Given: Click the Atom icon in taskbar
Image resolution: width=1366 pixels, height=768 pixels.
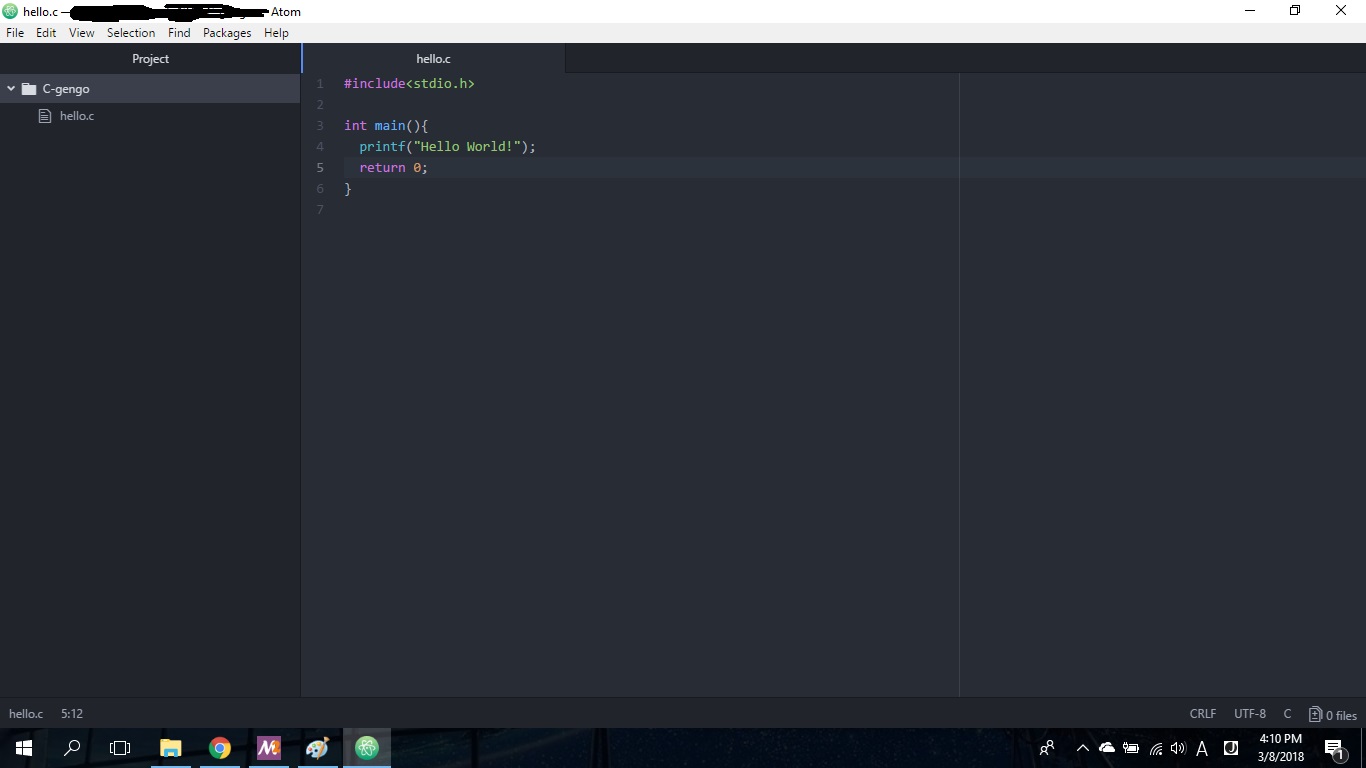Looking at the screenshot, I should 367,748.
